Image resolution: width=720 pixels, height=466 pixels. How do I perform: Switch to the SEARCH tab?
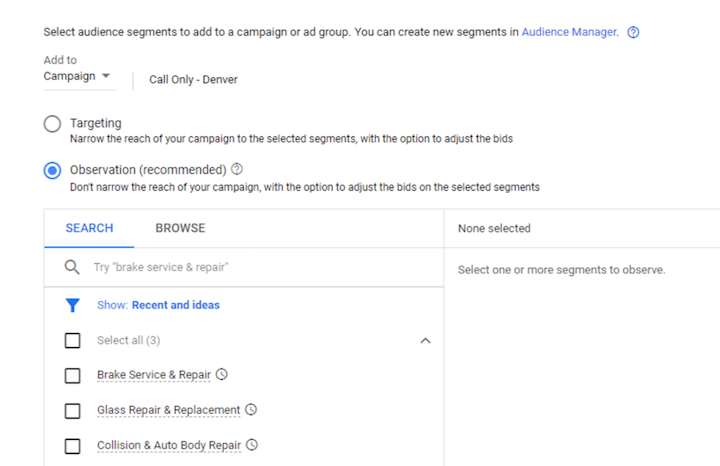point(90,228)
